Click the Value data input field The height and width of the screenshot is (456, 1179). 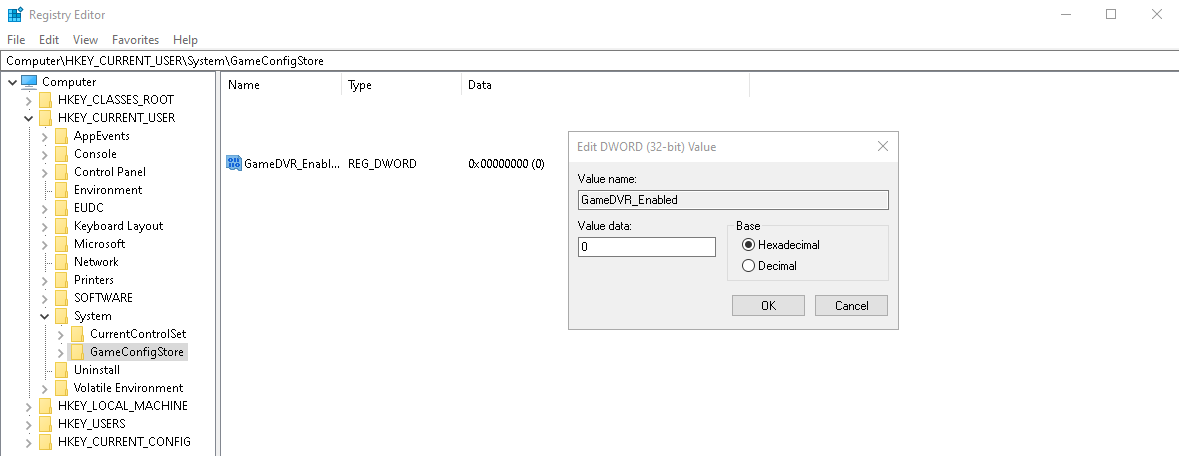click(x=646, y=247)
